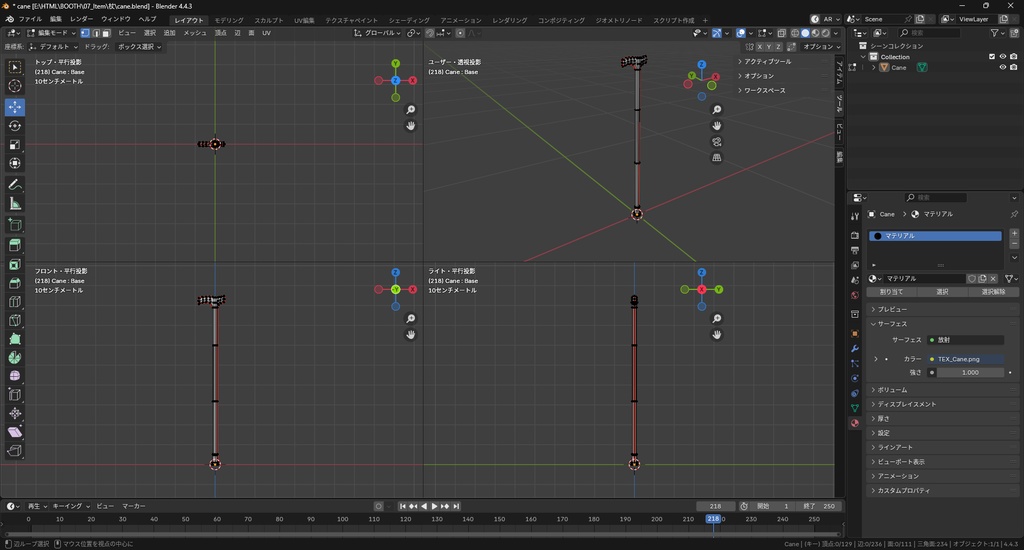Hide Cane object in viewport via eye icon
Image resolution: width=1024 pixels, height=550 pixels.
click(1003, 67)
